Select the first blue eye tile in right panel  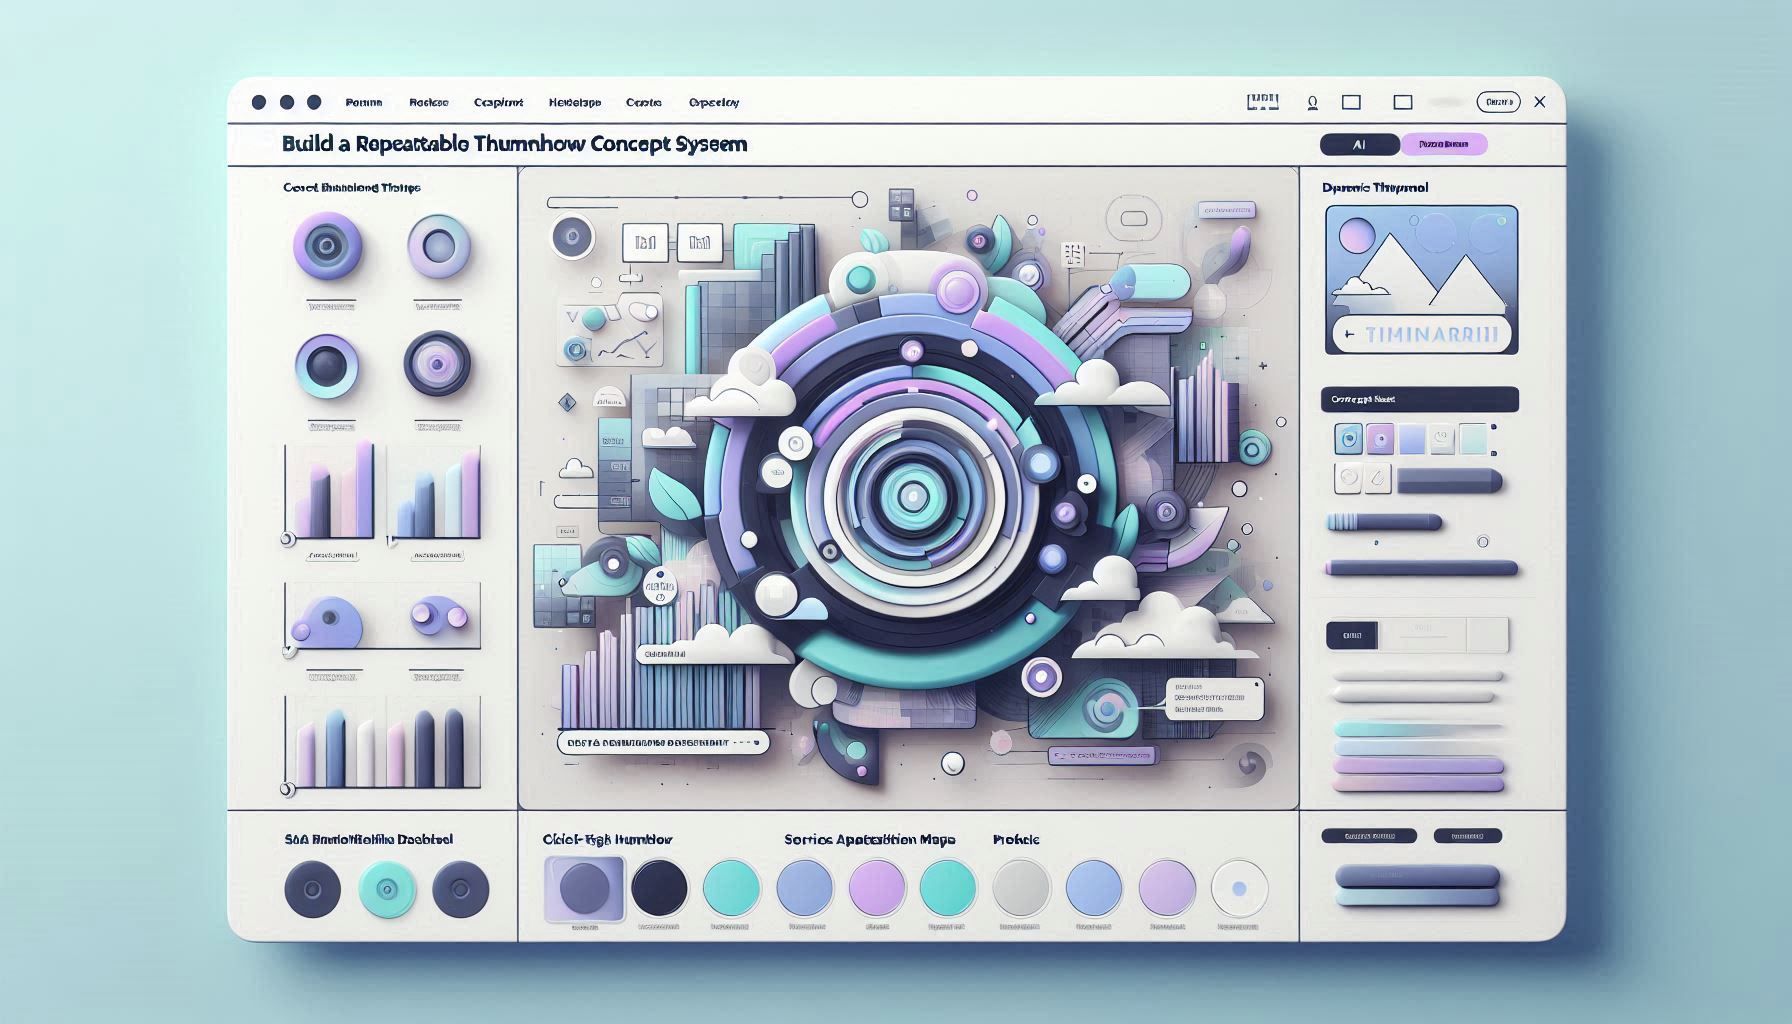[1349, 438]
